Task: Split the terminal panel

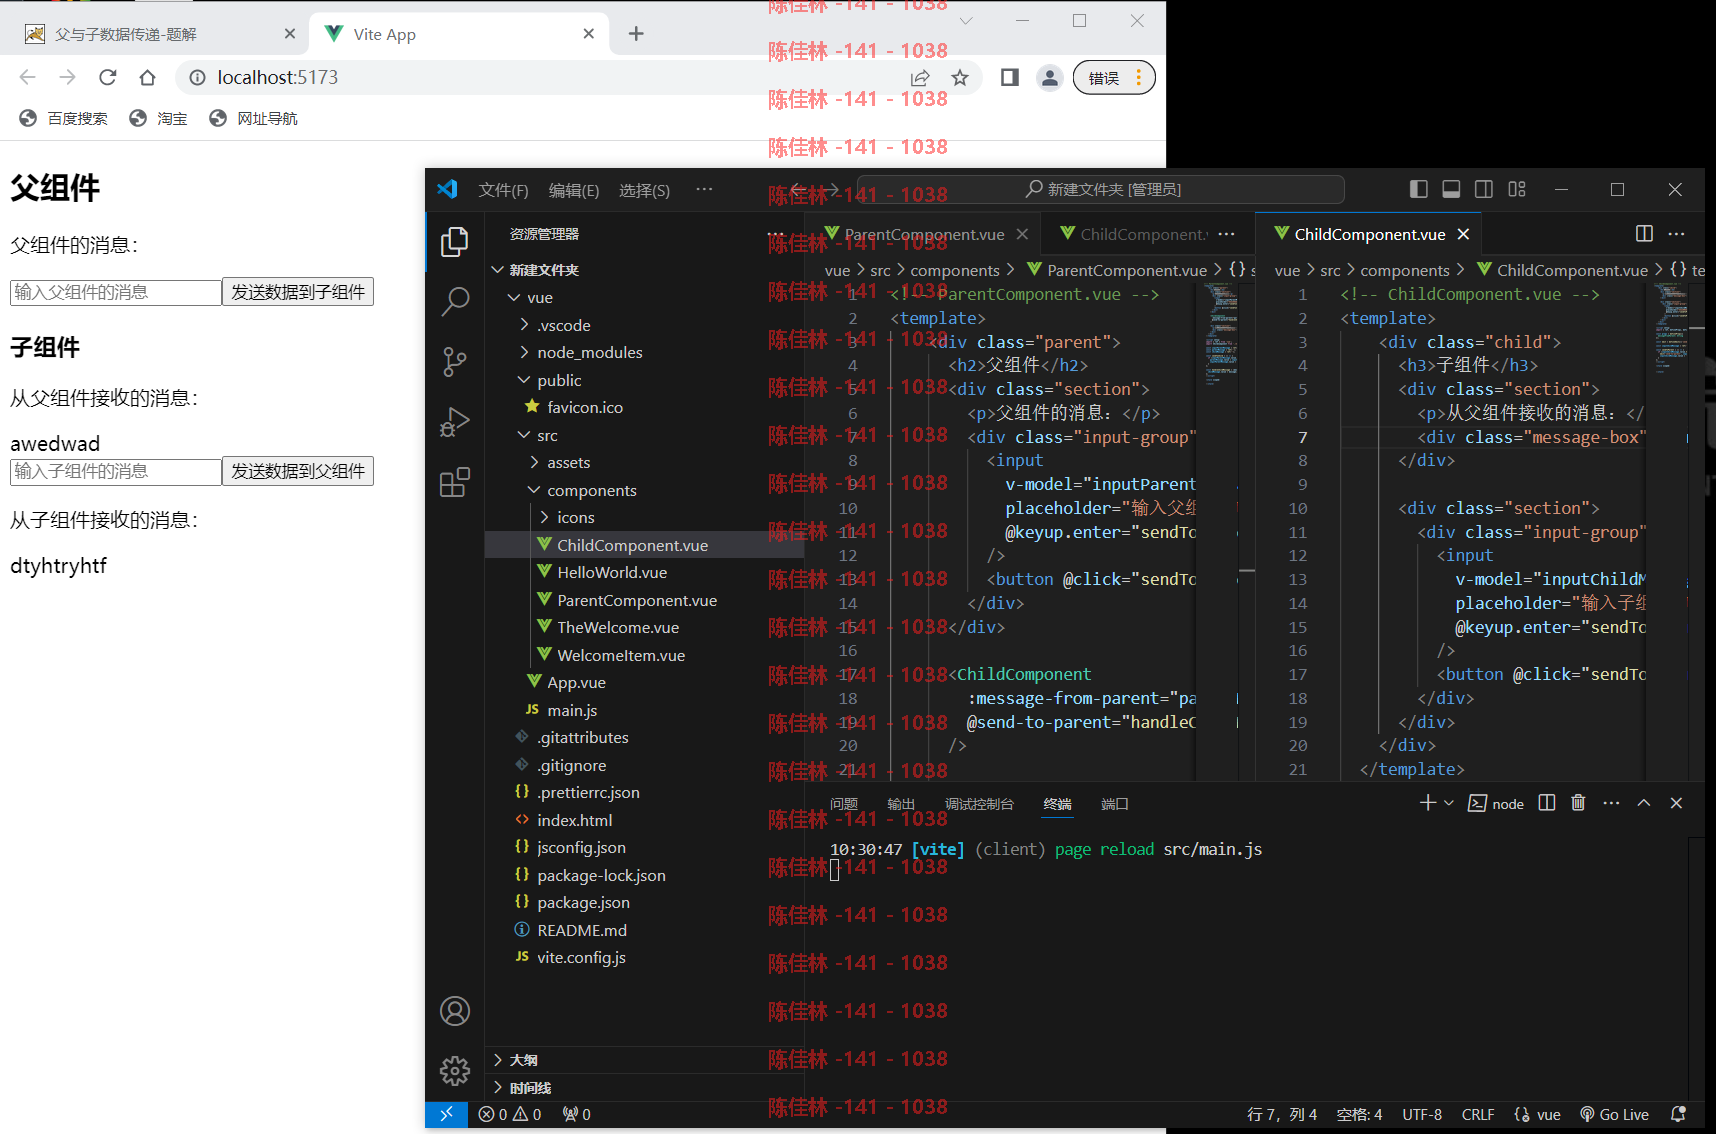Action: coord(1547,803)
